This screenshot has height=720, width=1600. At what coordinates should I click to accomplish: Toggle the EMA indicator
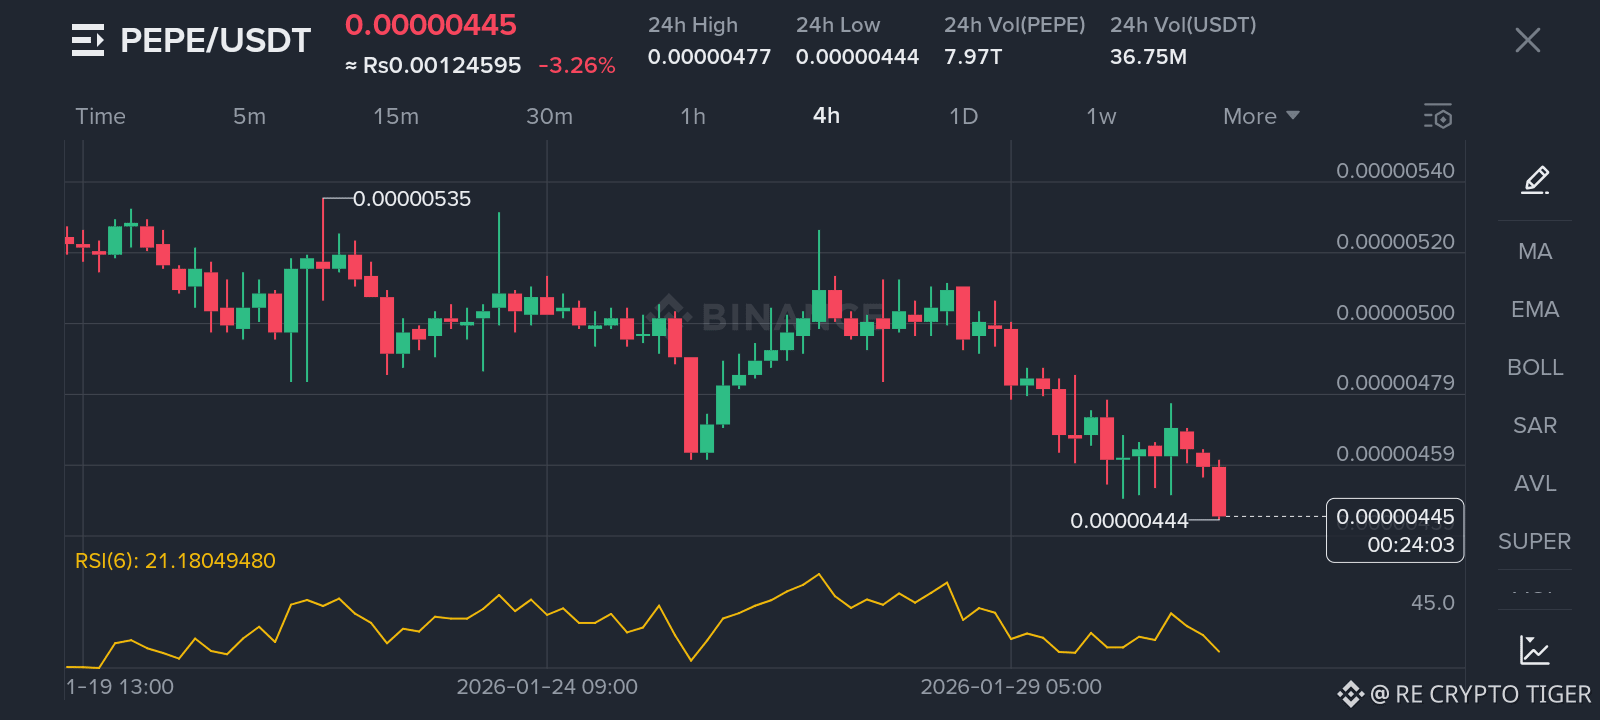click(x=1535, y=310)
